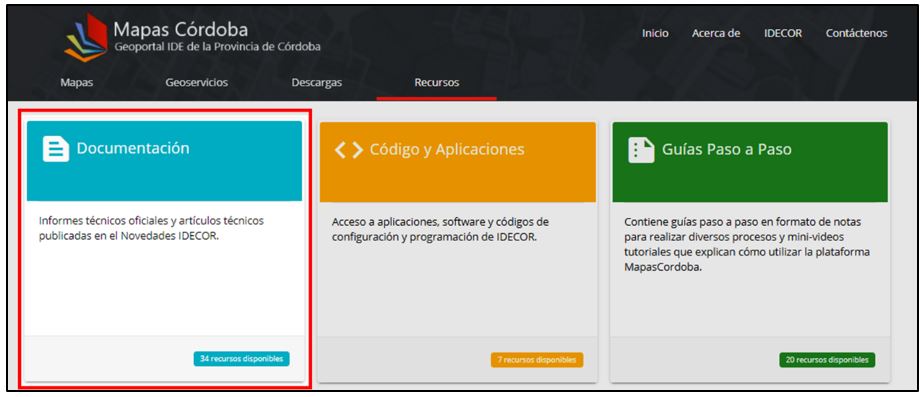The image size is (921, 397).
Task: Open the Código y Aplicaciones card title
Action: point(447,150)
